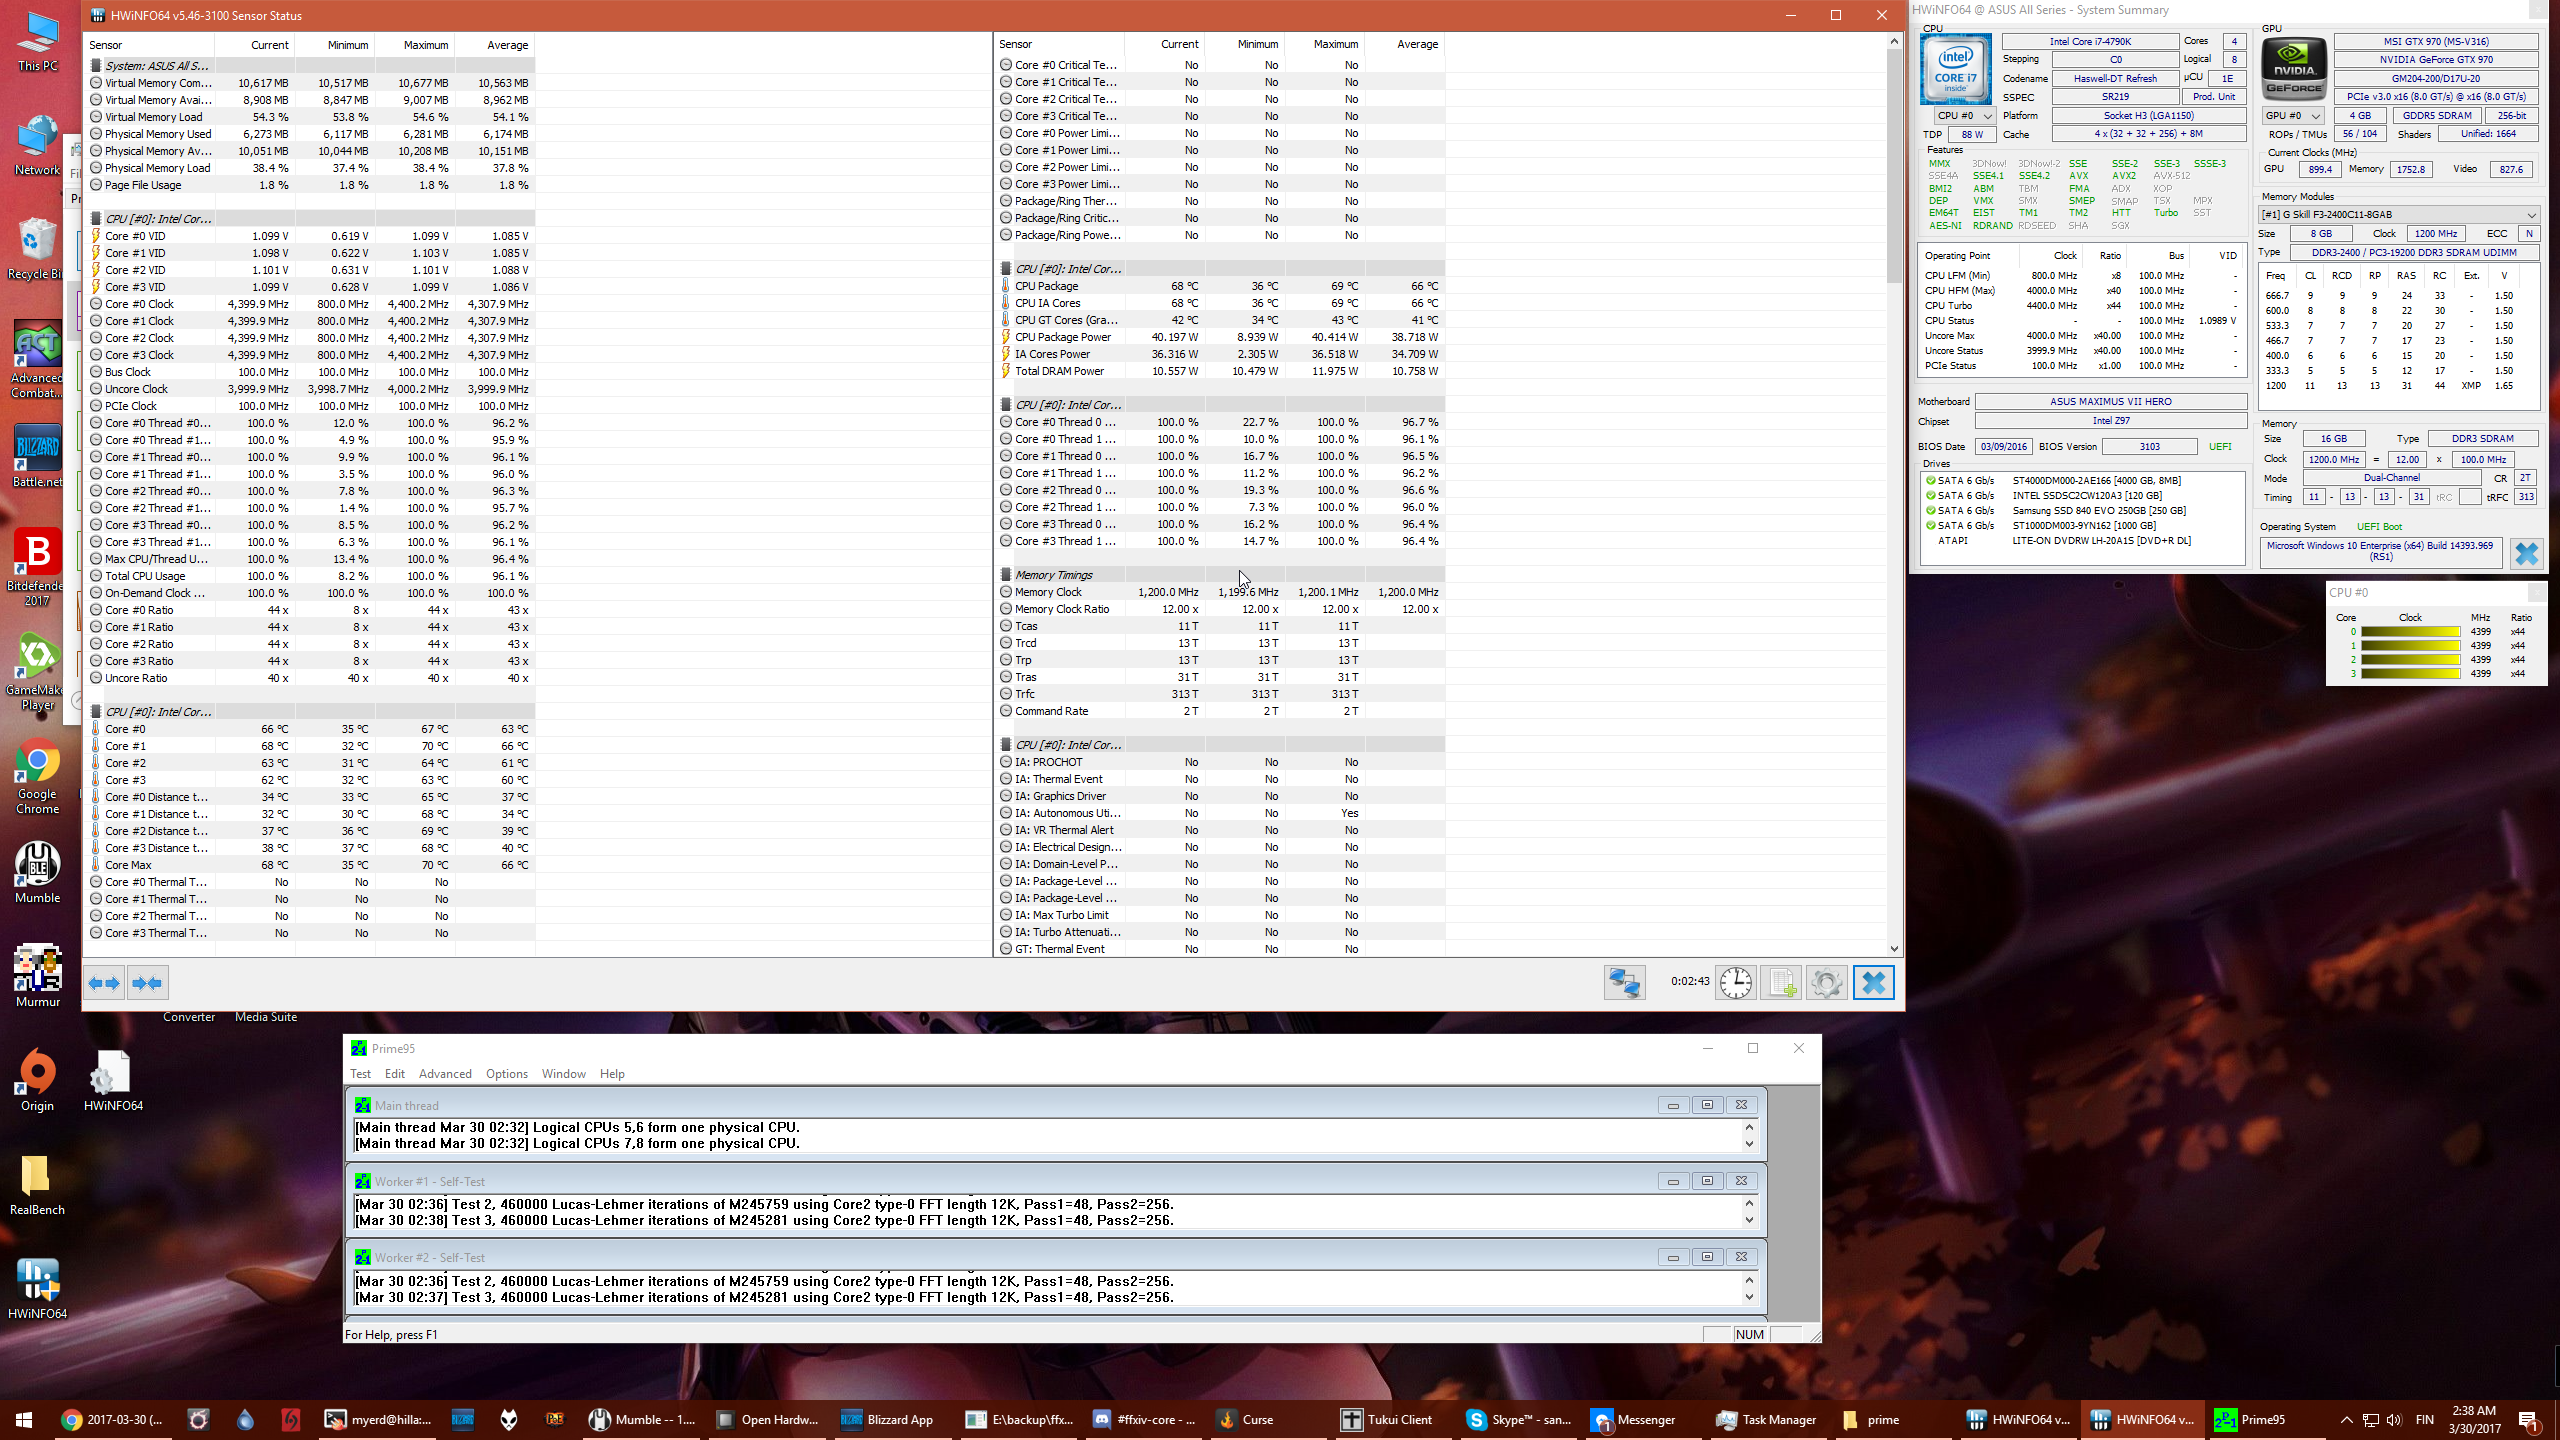Click the shrink sensor columns arrows button

pyautogui.click(x=147, y=983)
